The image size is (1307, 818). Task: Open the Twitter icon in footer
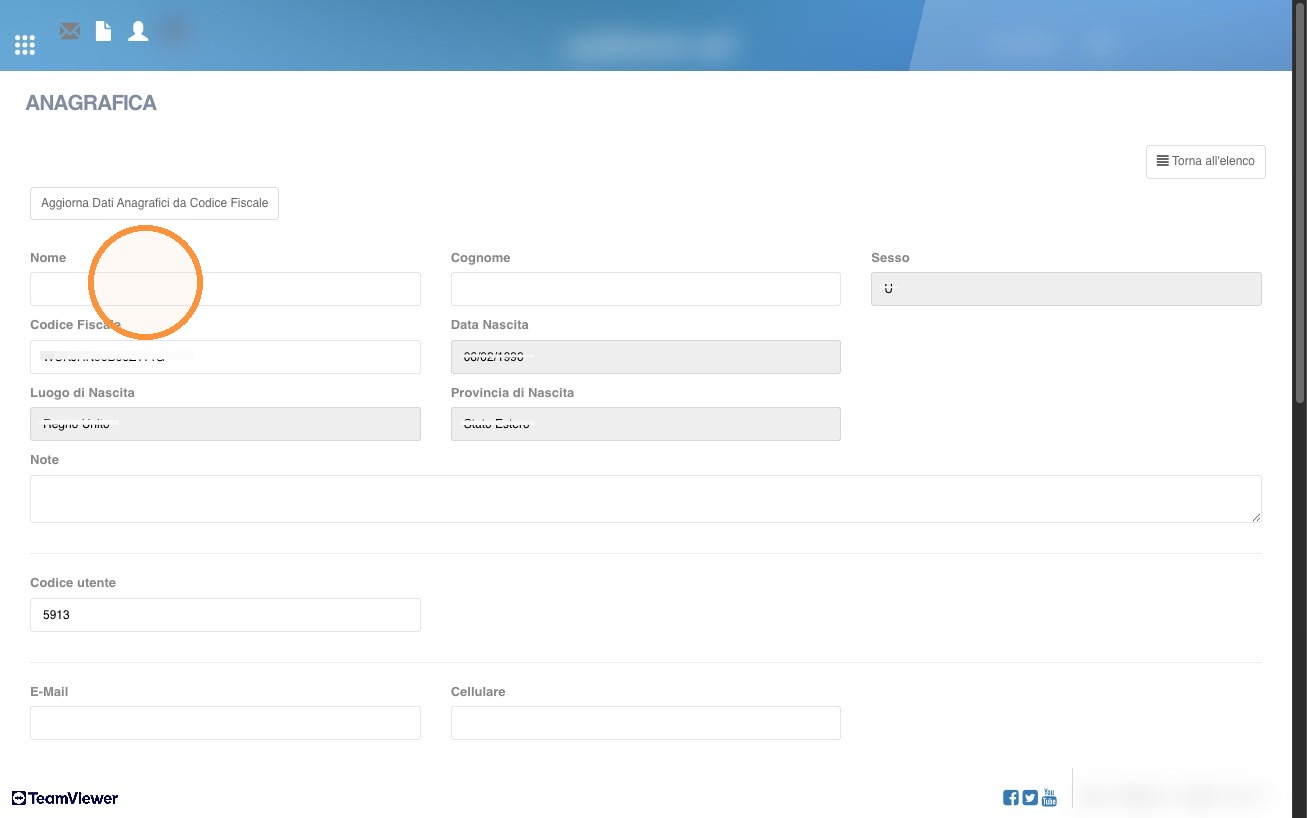[x=1030, y=798]
